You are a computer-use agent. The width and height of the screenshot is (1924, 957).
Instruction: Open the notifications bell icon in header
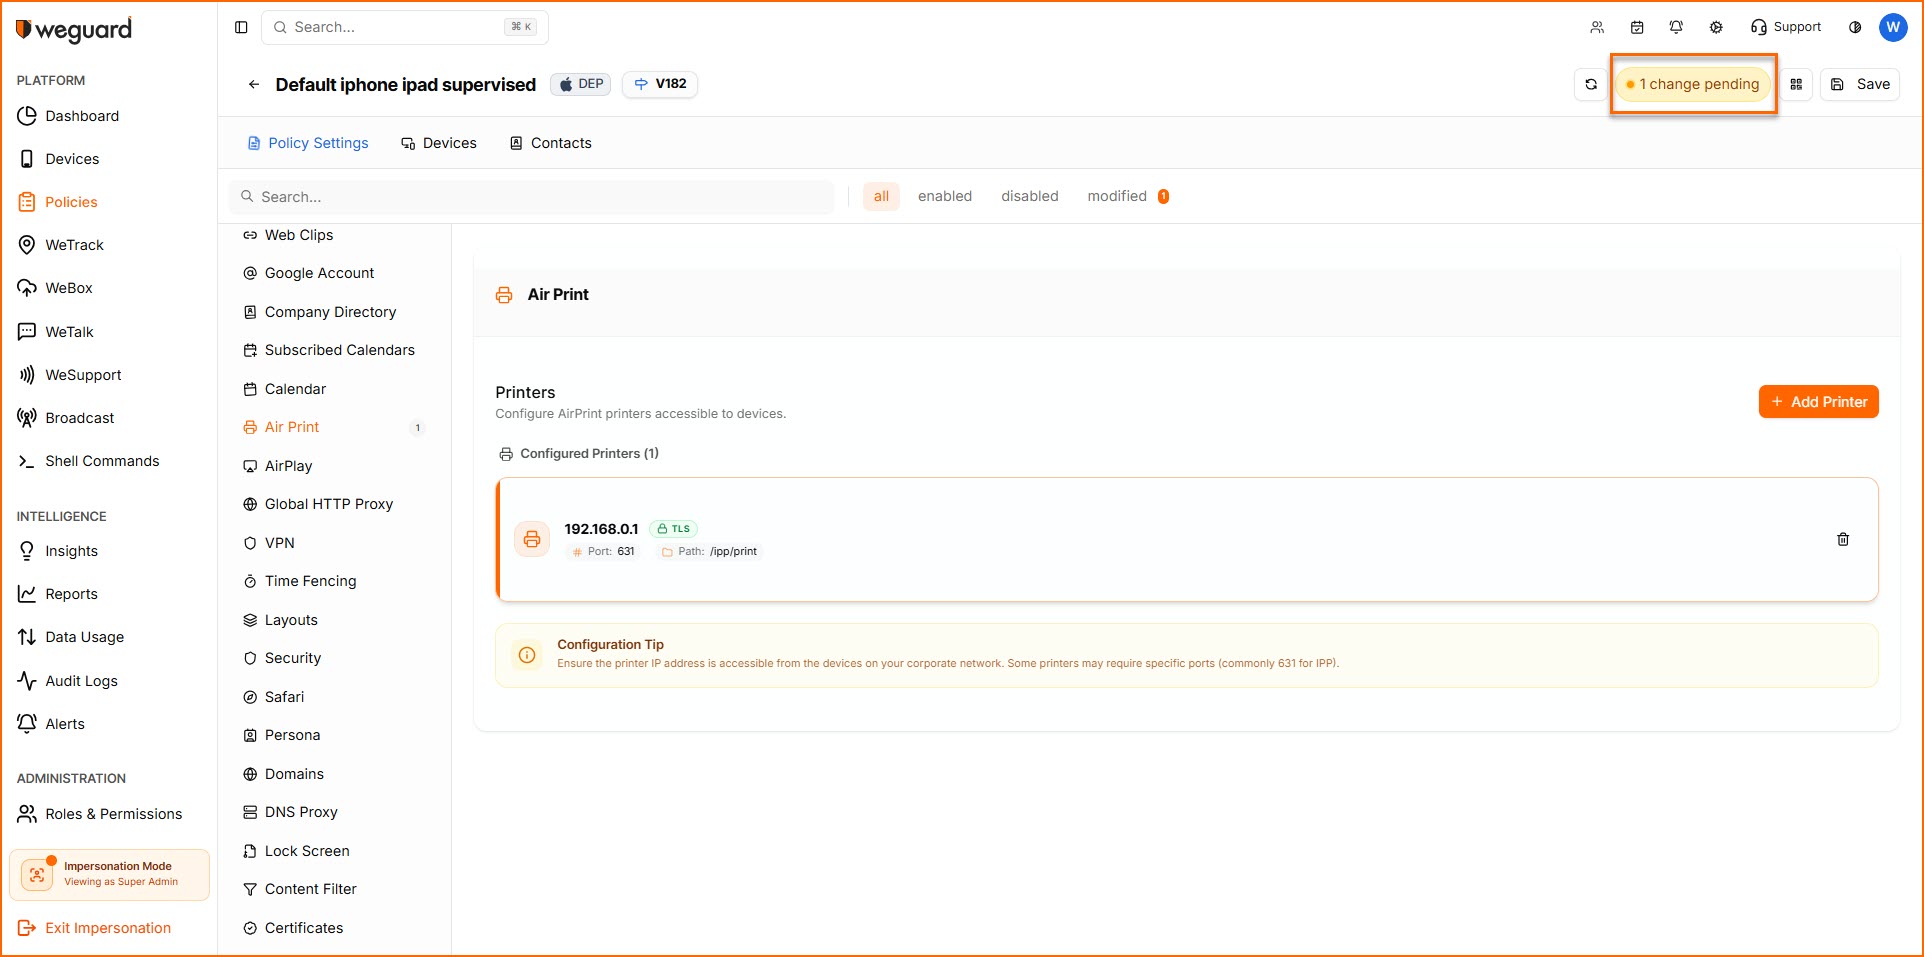click(x=1676, y=27)
